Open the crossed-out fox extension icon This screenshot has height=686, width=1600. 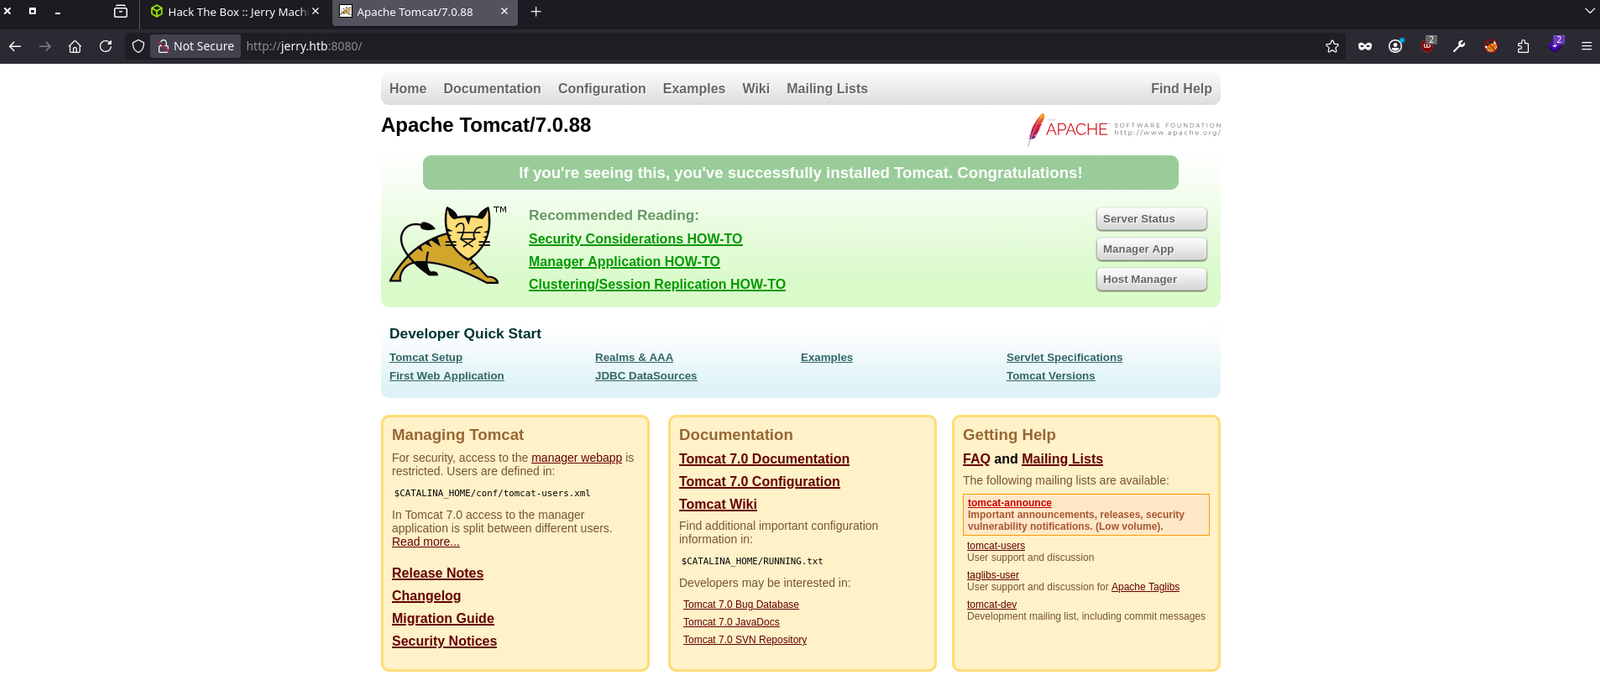coord(1491,46)
